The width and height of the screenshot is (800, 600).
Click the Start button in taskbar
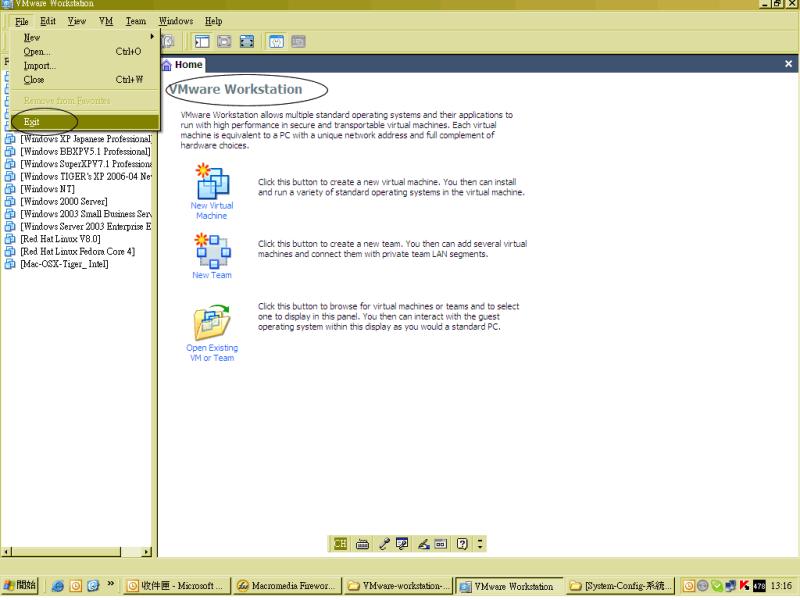pos(20,586)
